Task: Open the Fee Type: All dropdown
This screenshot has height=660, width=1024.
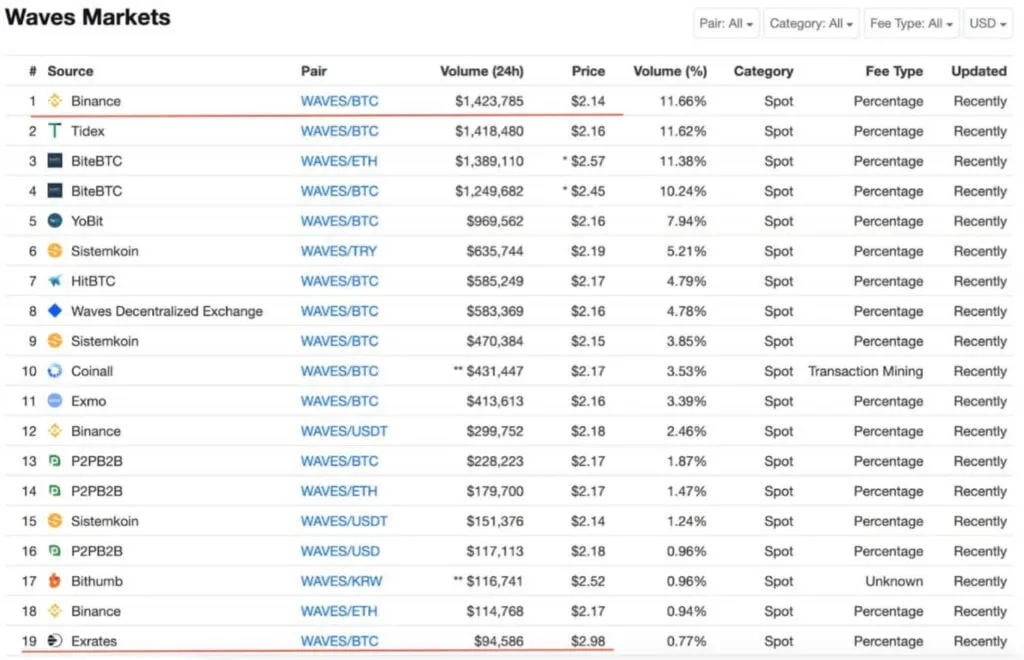Action: (912, 24)
